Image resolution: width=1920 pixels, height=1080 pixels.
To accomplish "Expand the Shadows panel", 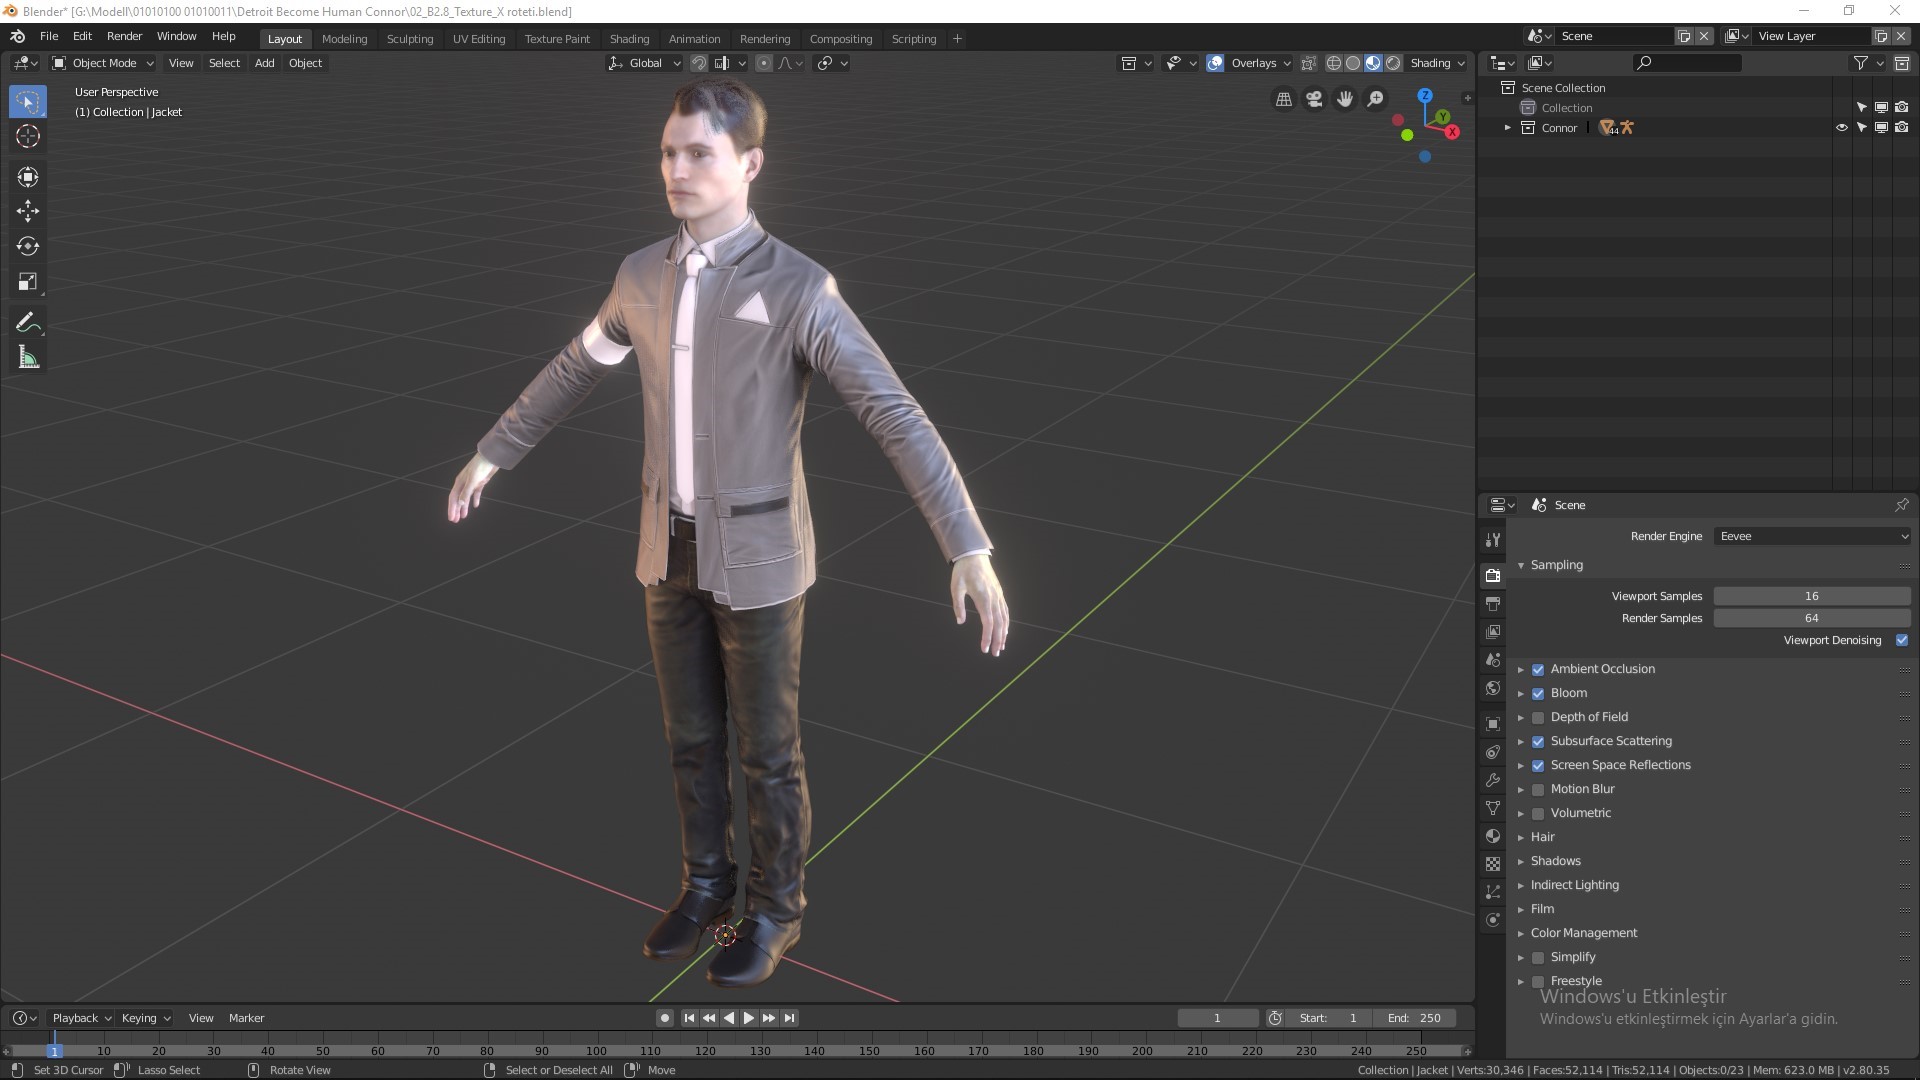I will 1521,862.
